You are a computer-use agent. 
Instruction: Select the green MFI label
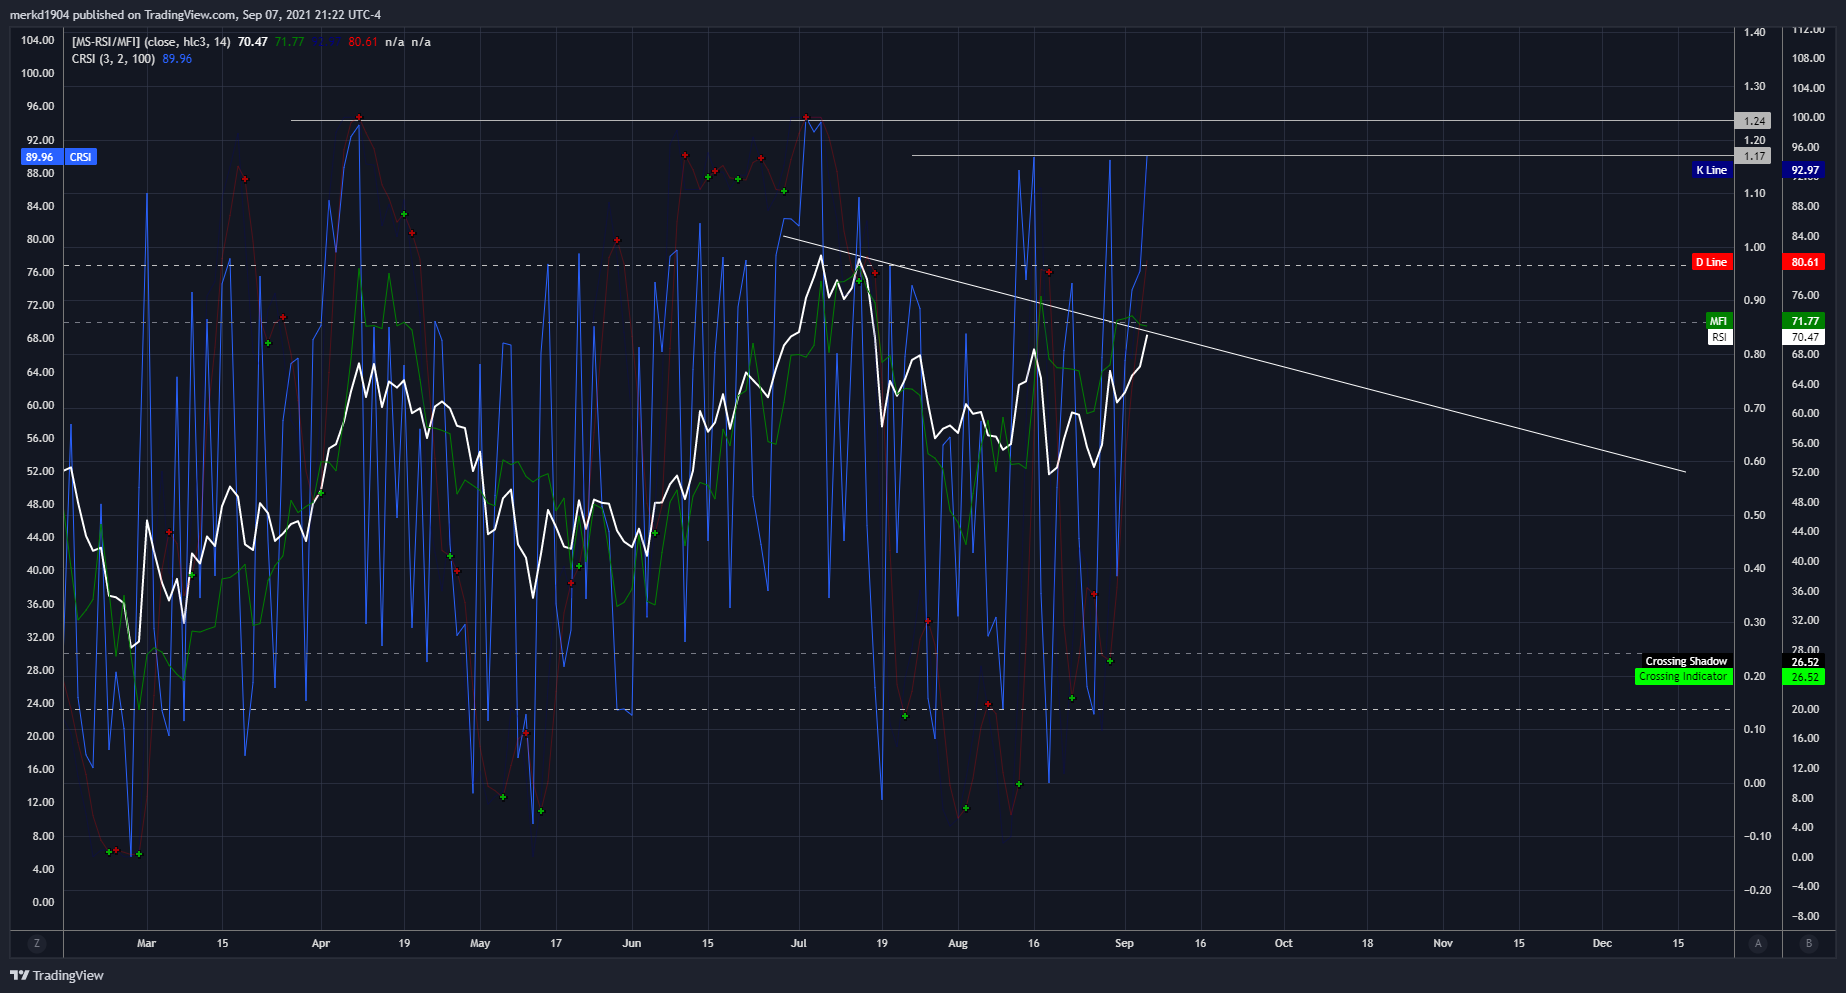pyautogui.click(x=1718, y=321)
